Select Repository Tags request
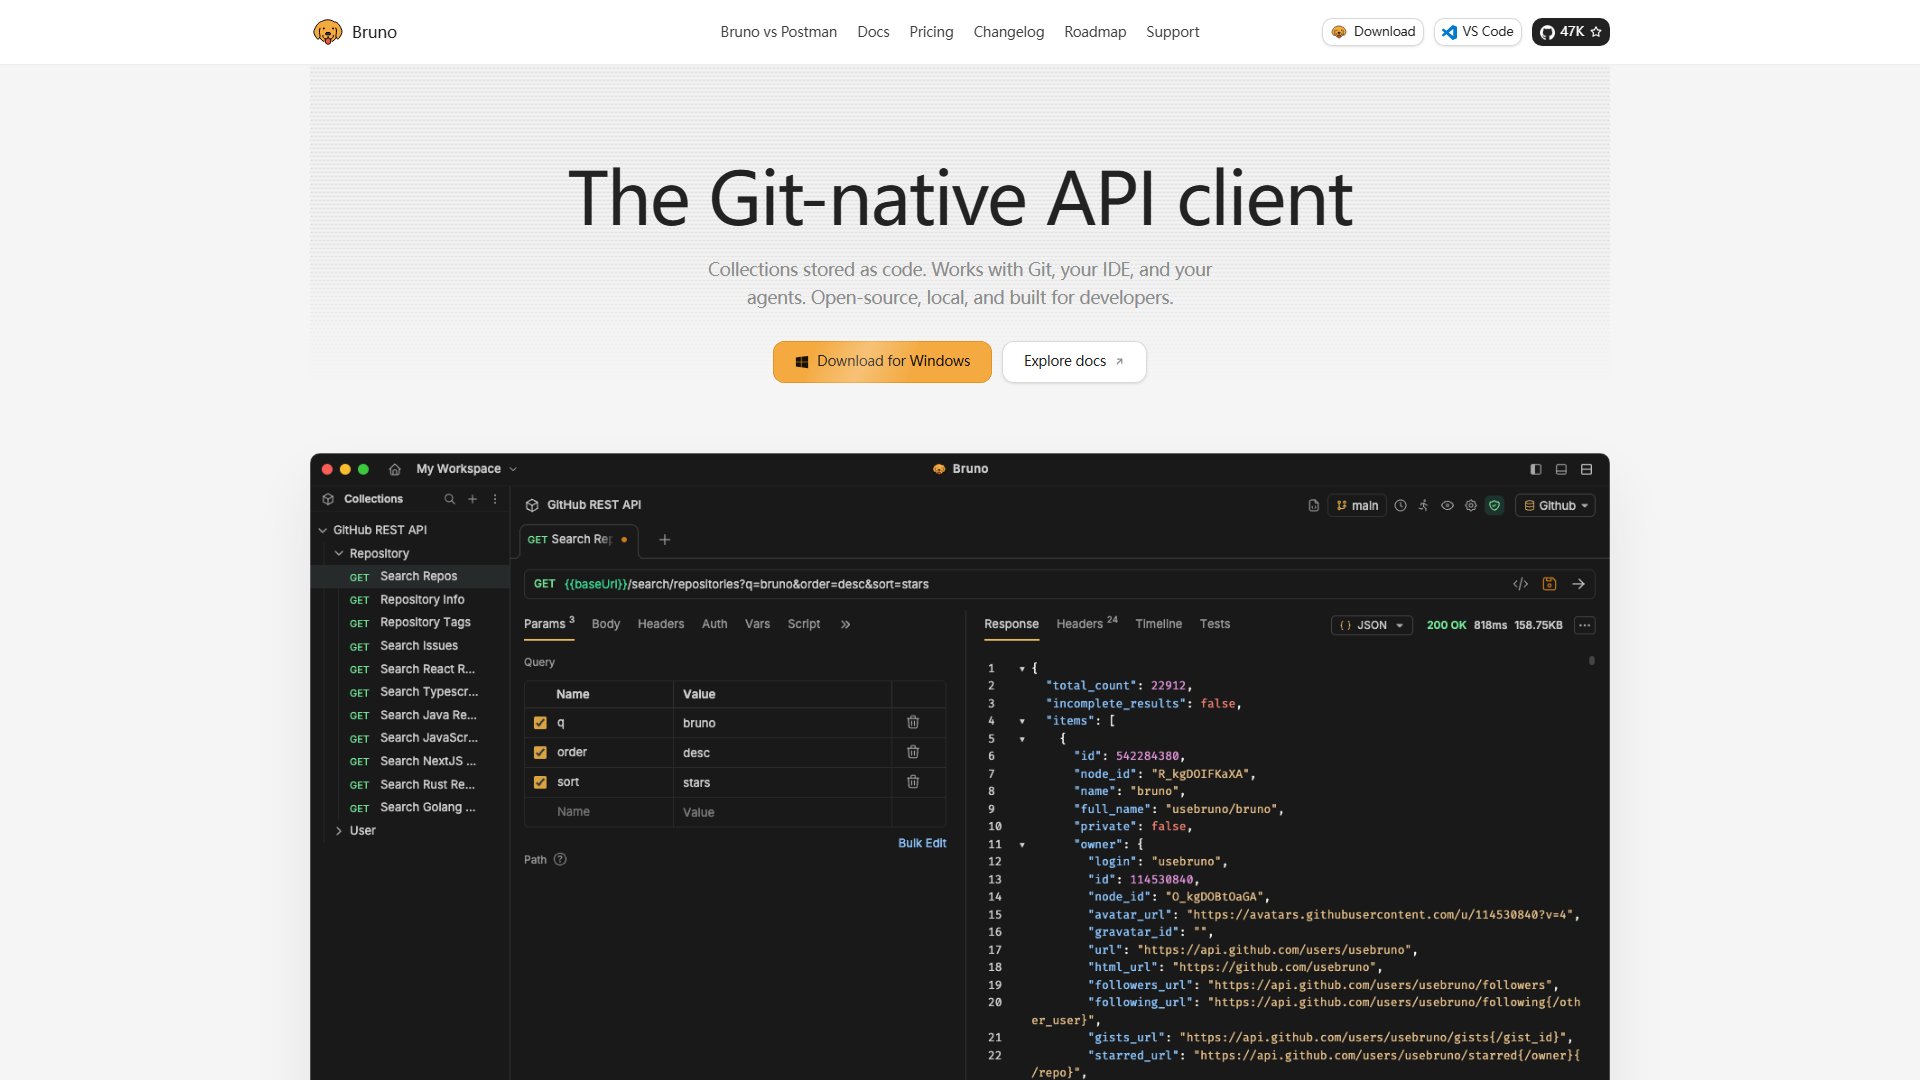The image size is (1920, 1080). point(412,623)
